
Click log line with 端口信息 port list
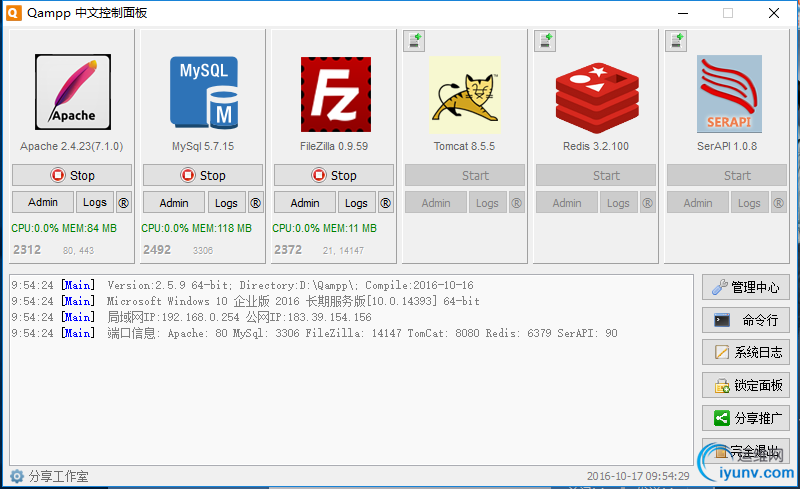[x=314, y=333]
